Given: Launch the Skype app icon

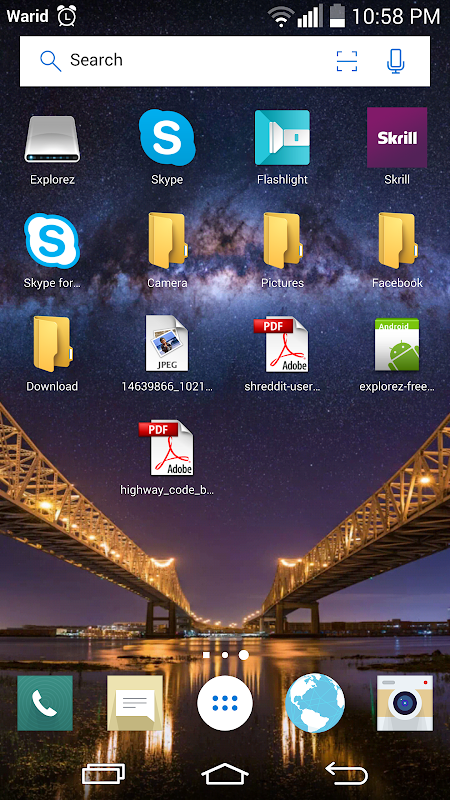Looking at the screenshot, I should coord(167,137).
